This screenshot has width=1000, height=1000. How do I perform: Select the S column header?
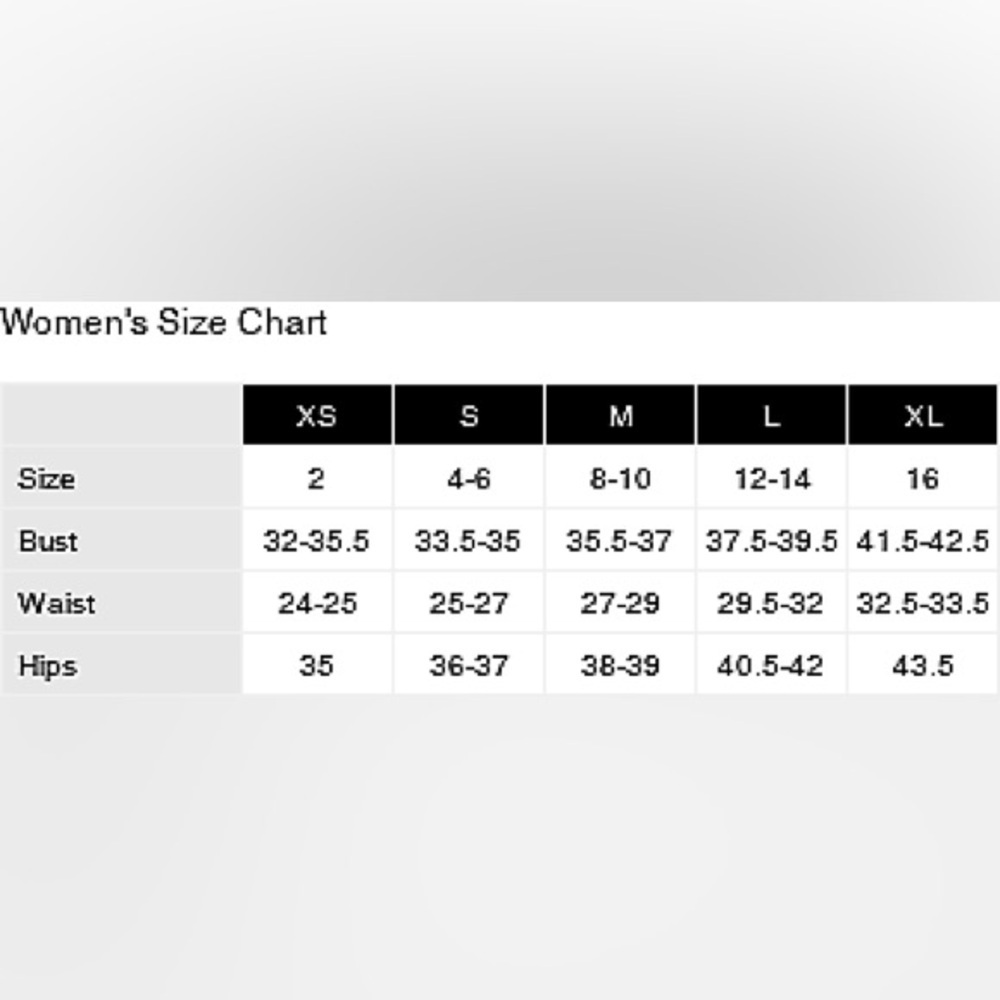click(x=469, y=415)
